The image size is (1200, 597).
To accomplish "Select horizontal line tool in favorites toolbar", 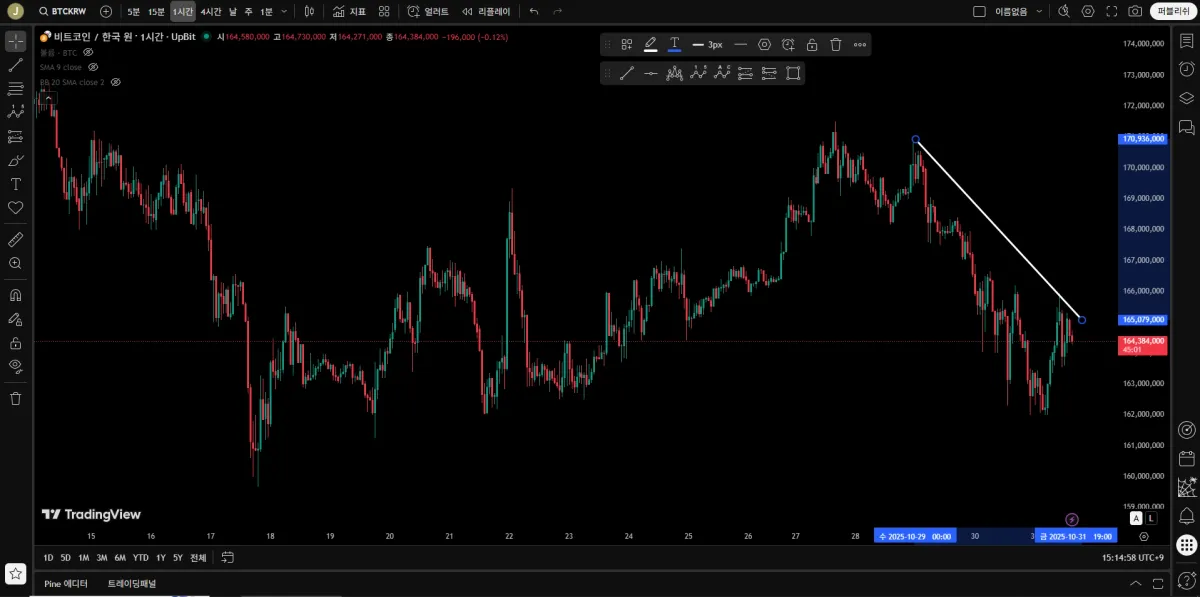I will tap(651, 73).
